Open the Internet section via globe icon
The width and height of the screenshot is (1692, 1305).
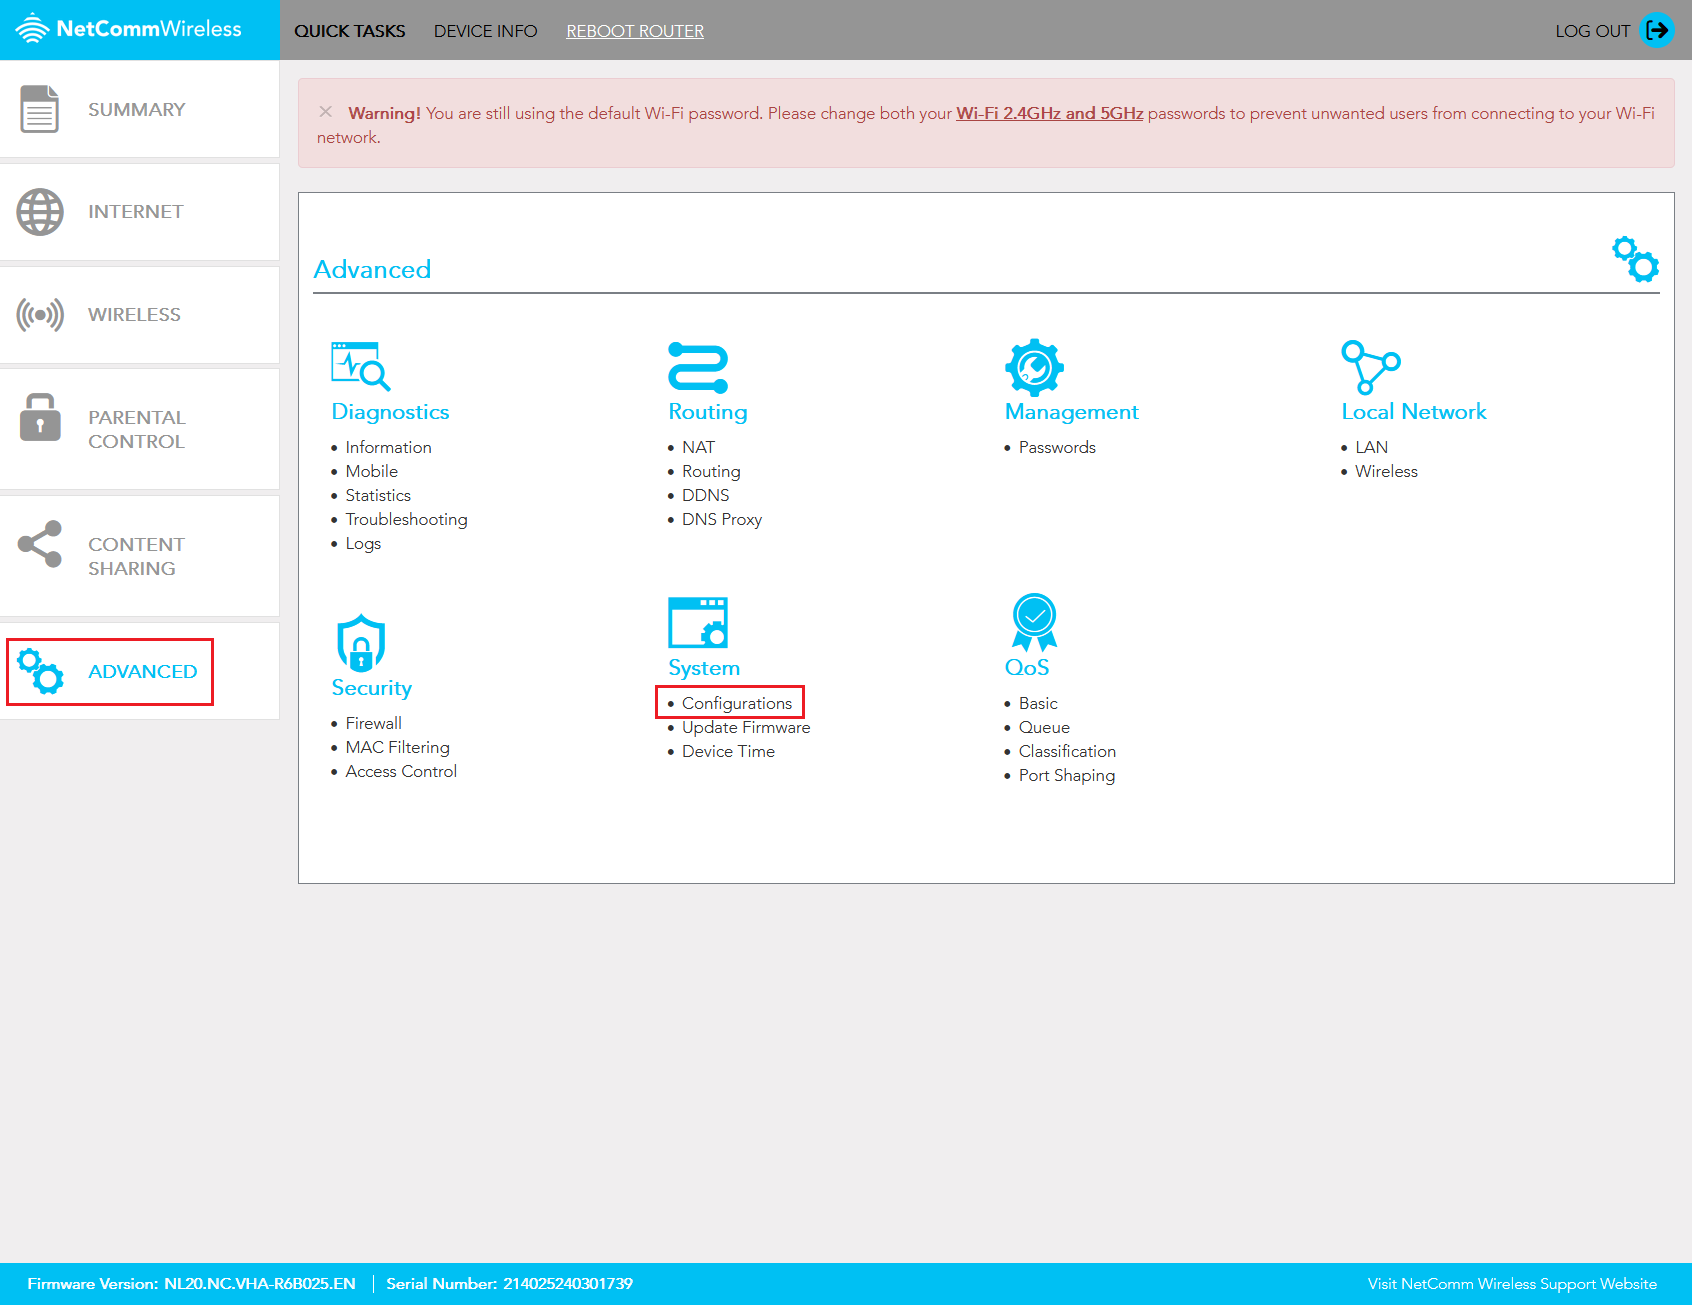pos(40,211)
